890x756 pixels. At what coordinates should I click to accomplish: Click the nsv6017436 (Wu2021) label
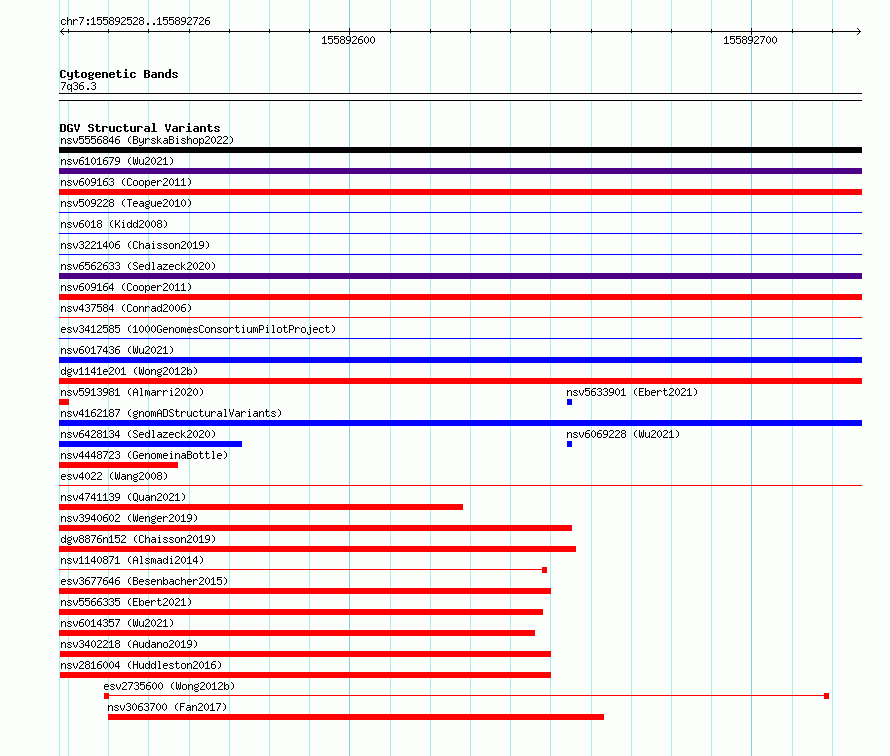pos(117,350)
